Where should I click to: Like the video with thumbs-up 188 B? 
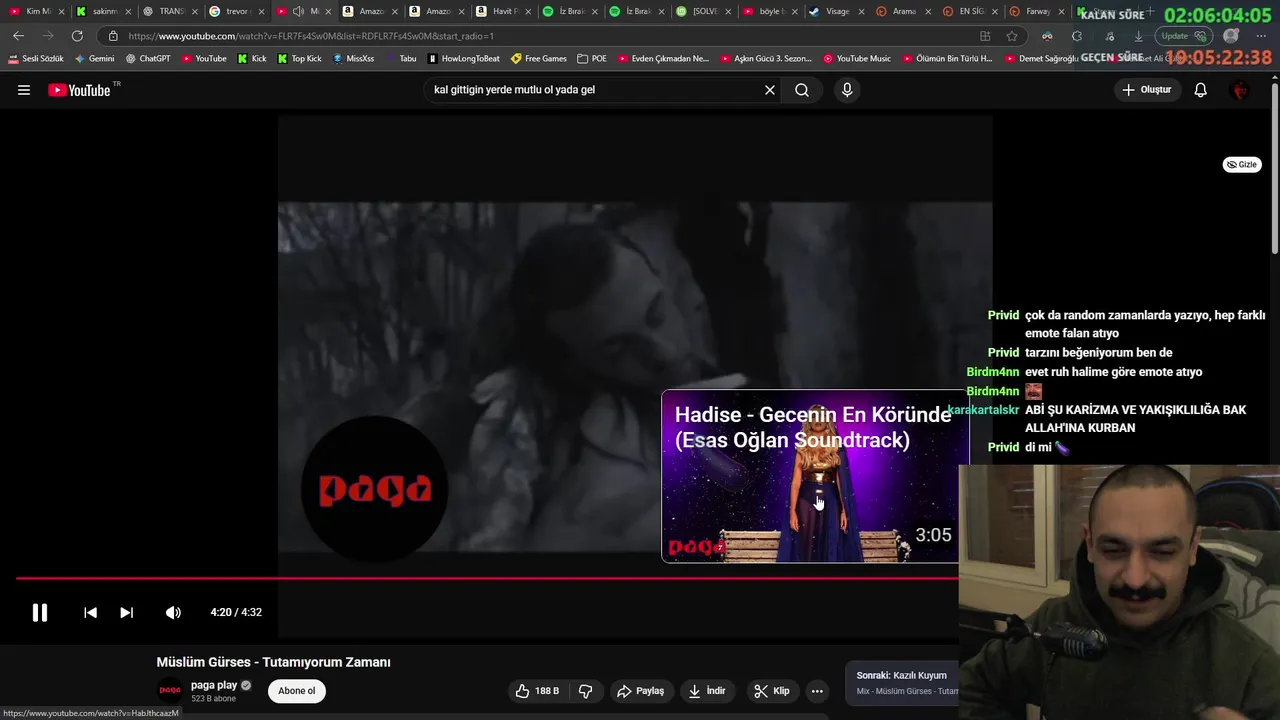pyautogui.click(x=537, y=691)
